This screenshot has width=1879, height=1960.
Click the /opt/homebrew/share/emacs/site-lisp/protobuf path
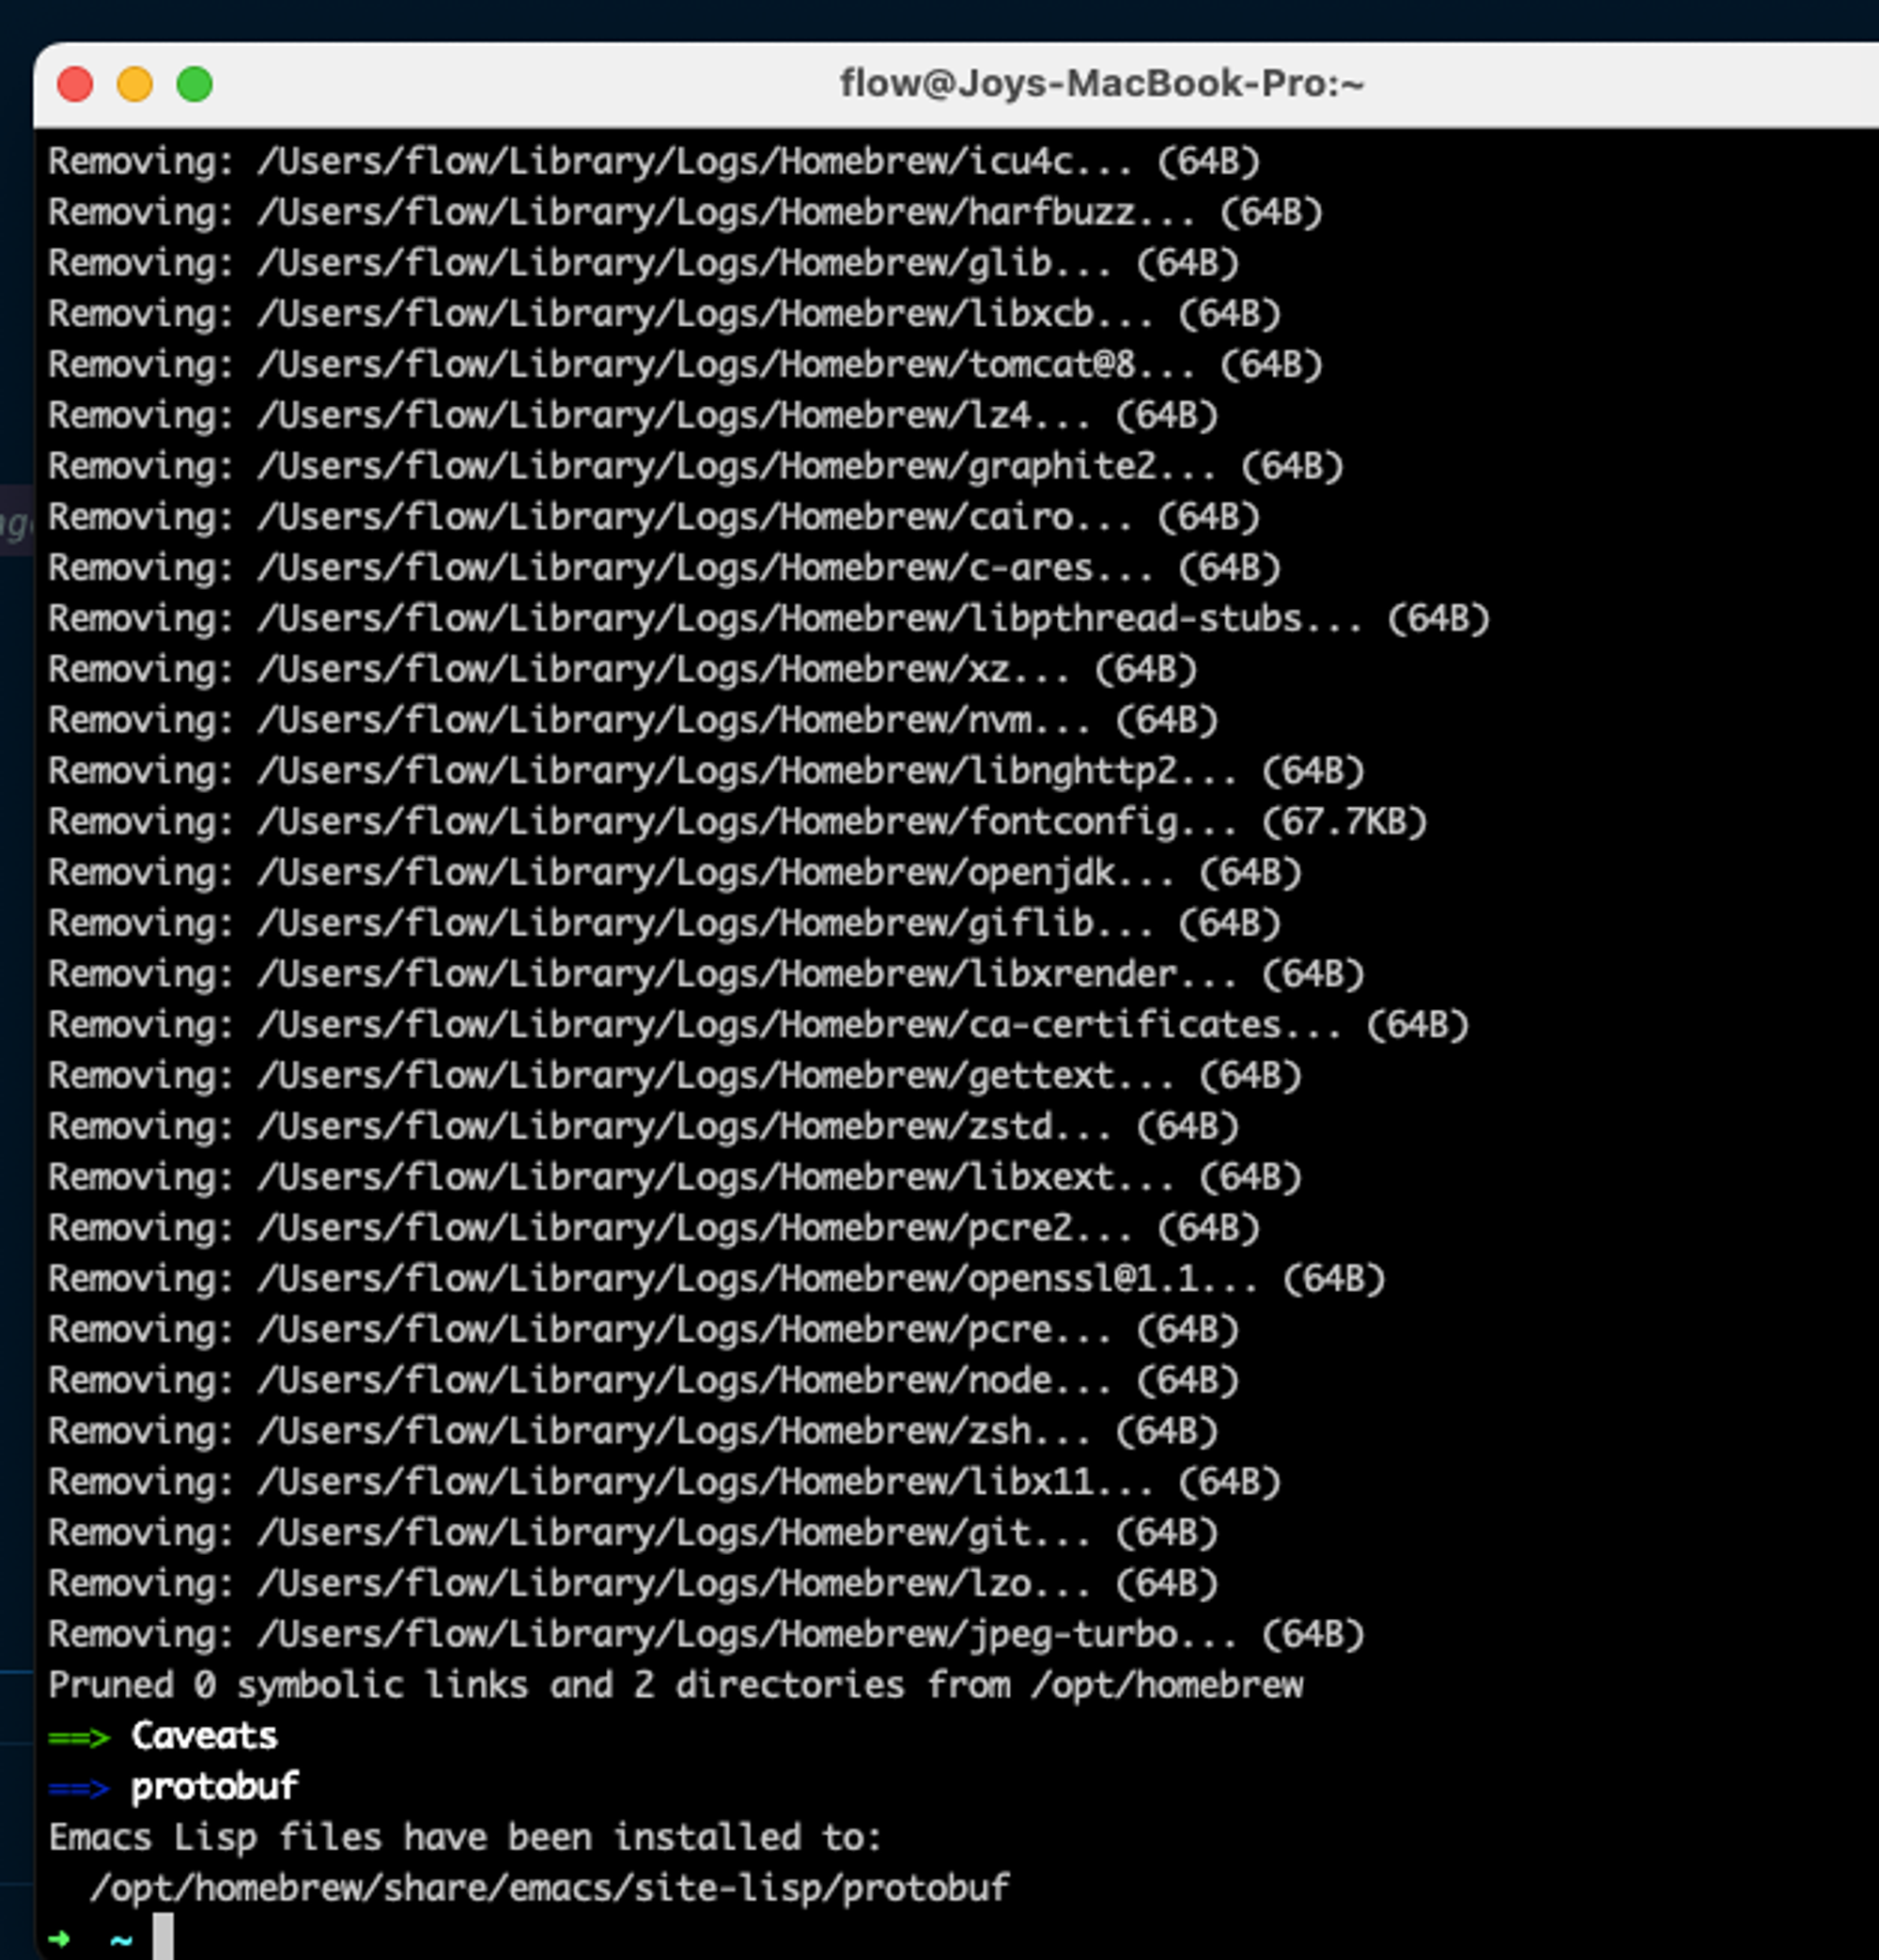549,1888
